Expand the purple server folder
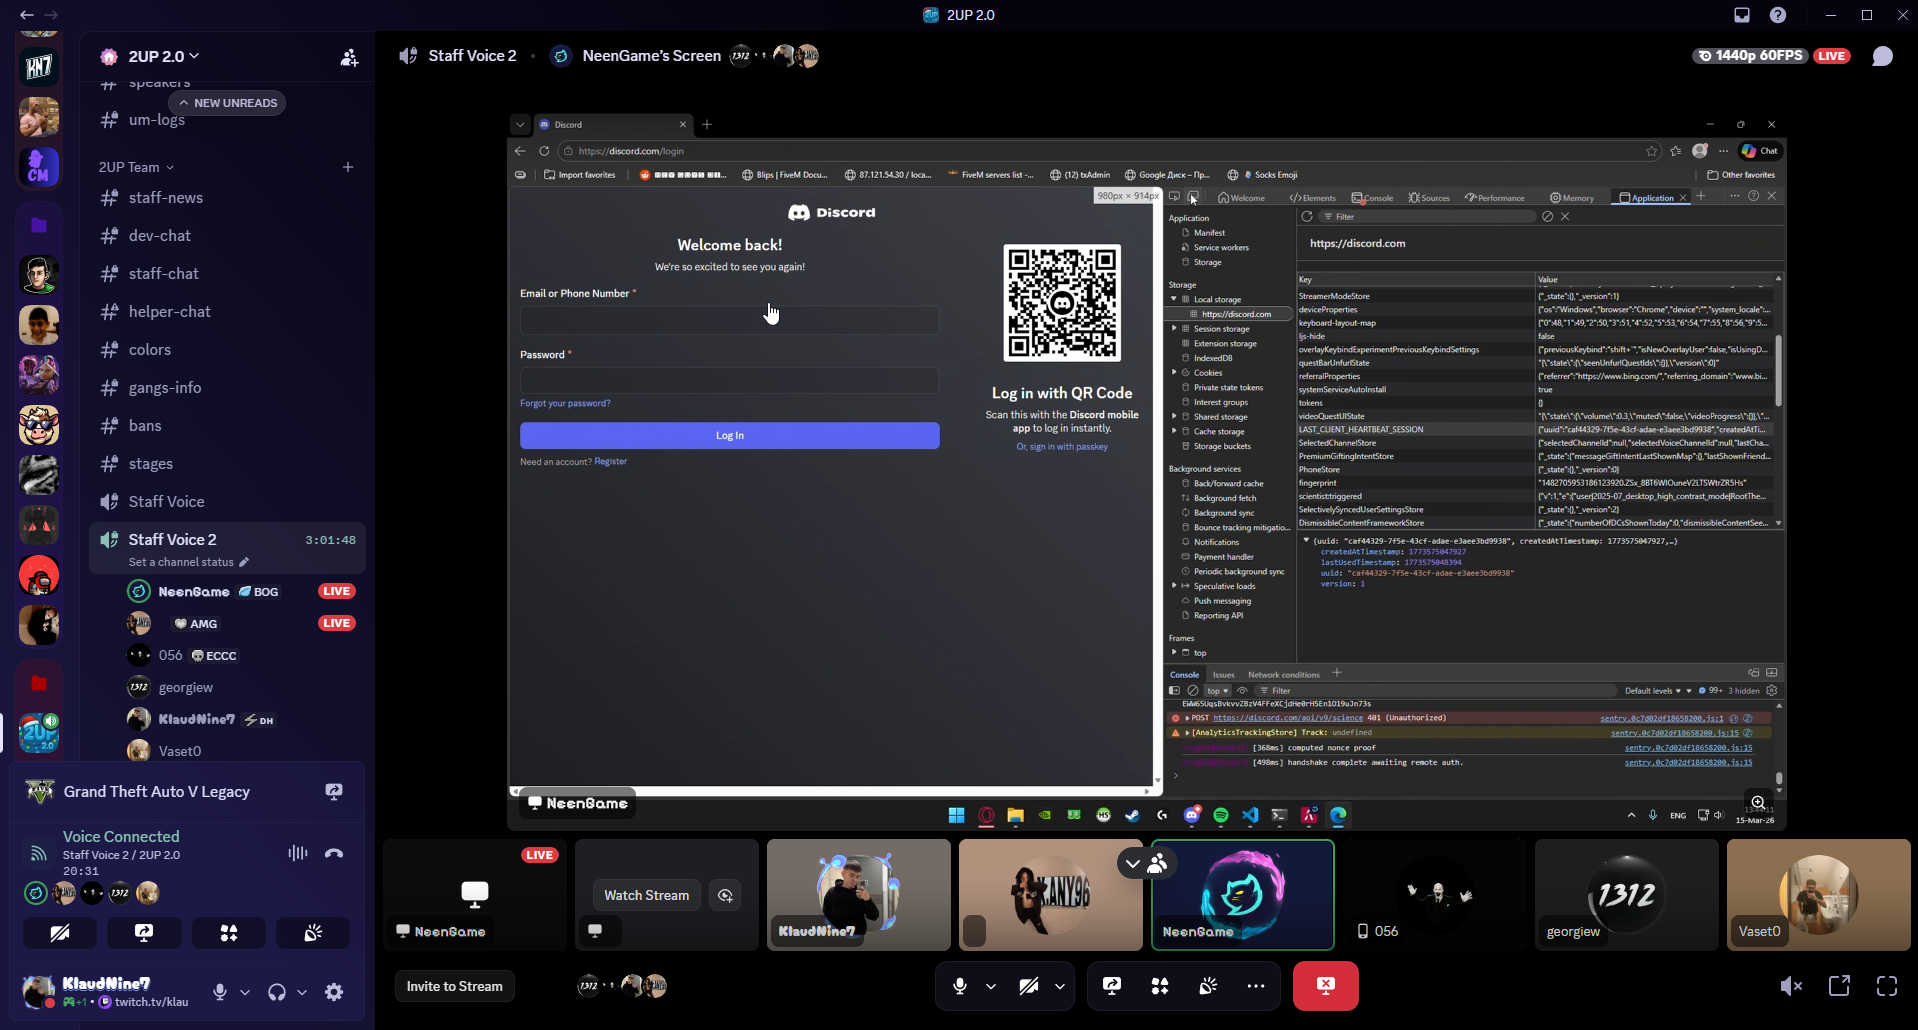This screenshot has height=1030, width=1918. (x=39, y=225)
